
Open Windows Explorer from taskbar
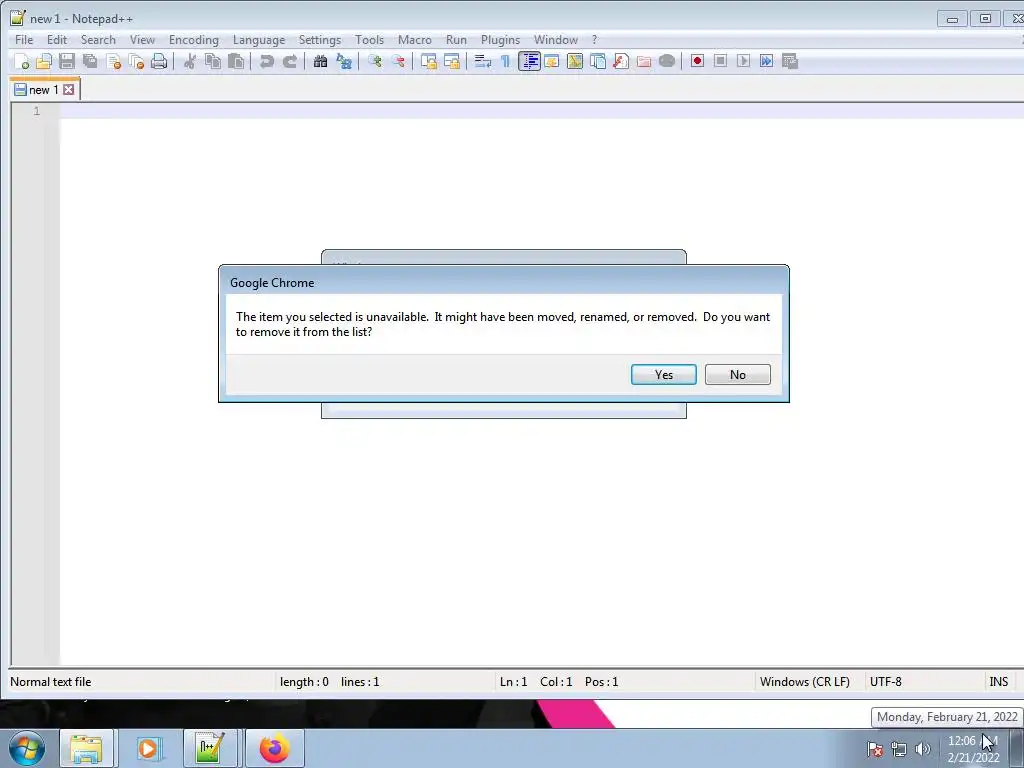click(86, 748)
